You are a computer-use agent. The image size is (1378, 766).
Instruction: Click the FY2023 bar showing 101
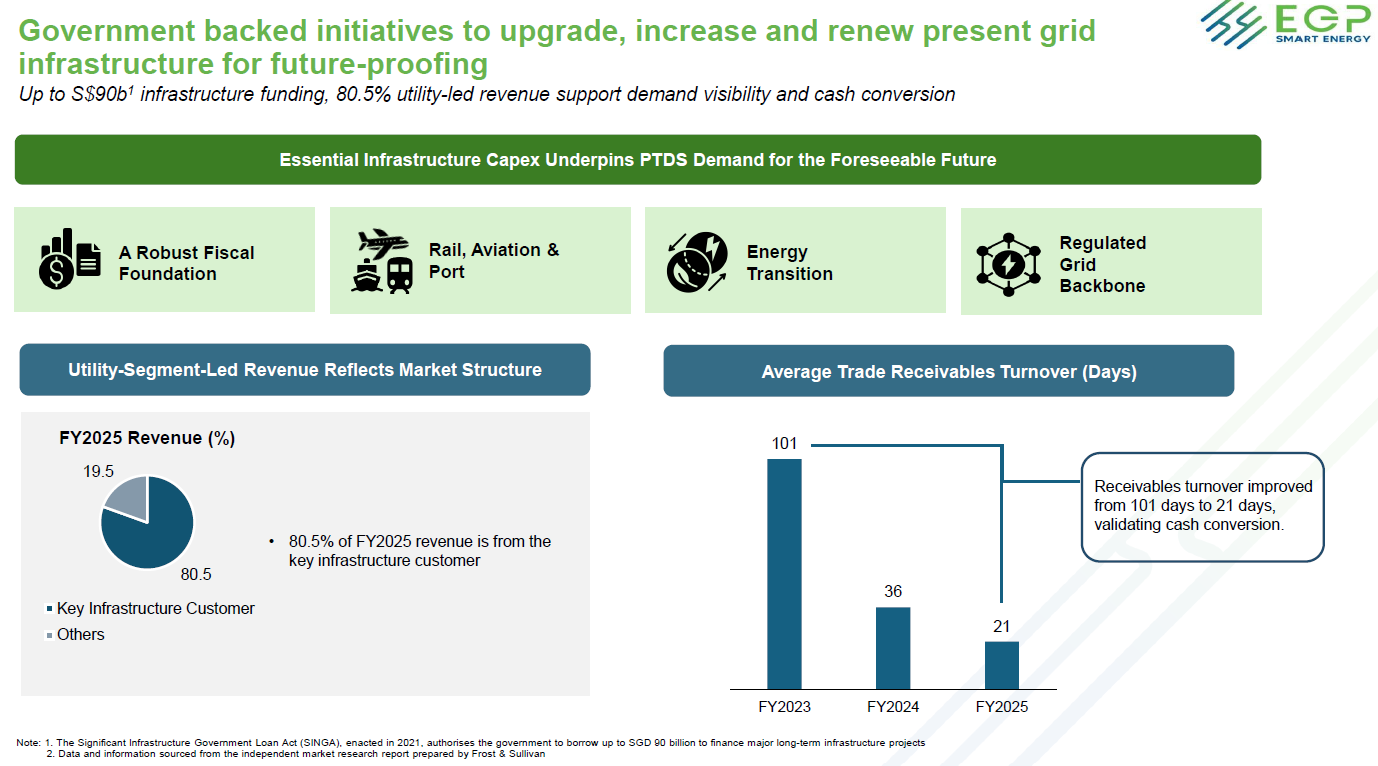pyautogui.click(x=784, y=573)
